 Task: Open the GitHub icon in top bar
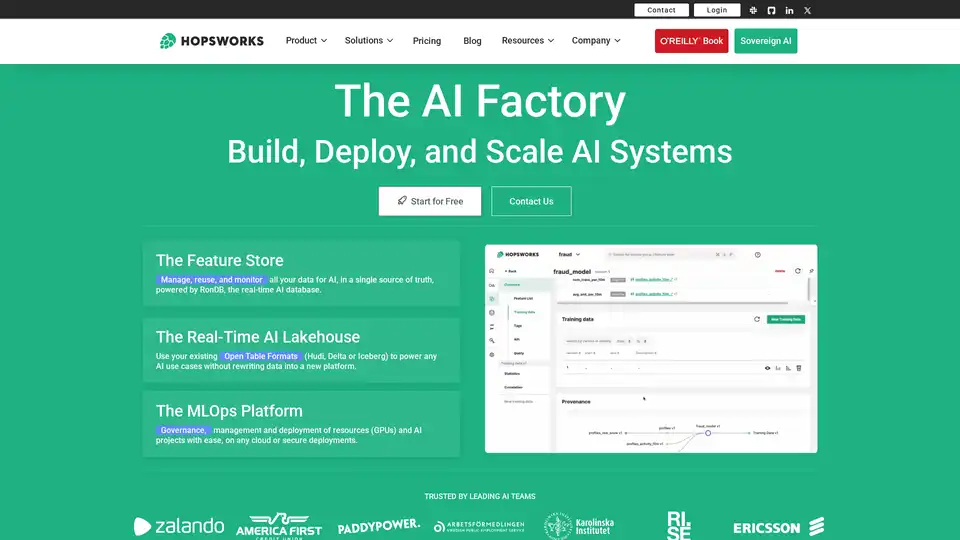point(771,10)
